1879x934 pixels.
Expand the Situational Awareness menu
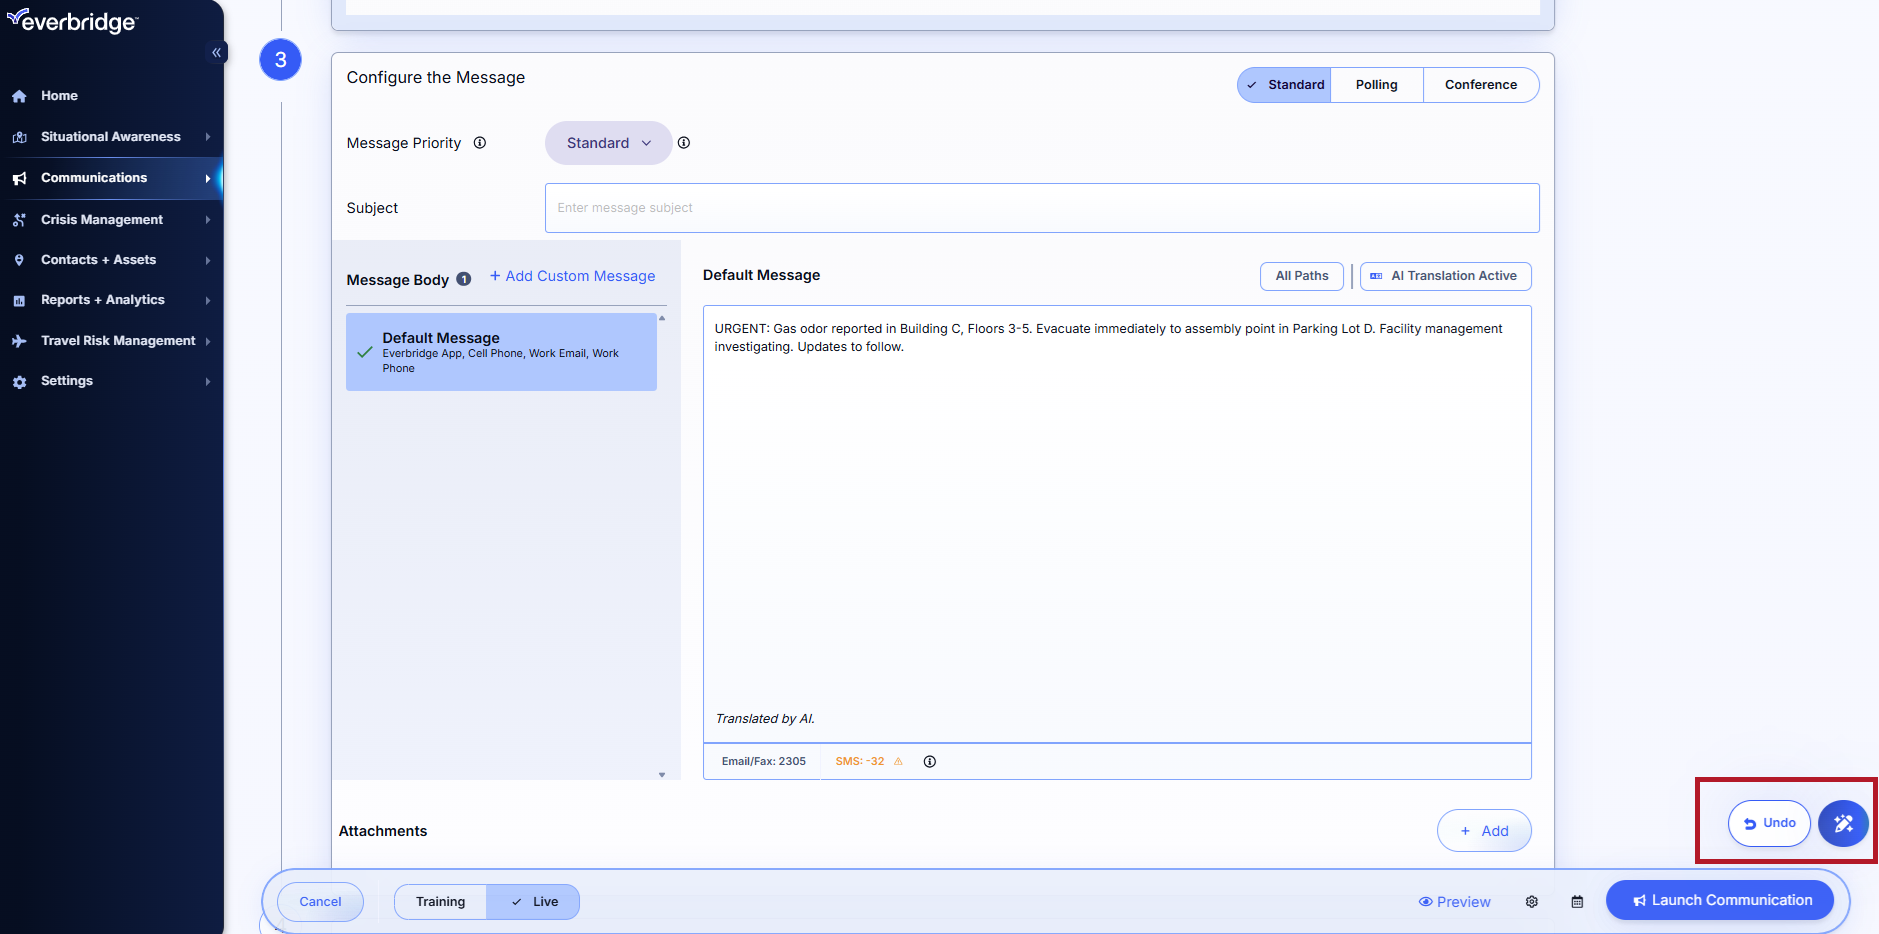pos(111,137)
